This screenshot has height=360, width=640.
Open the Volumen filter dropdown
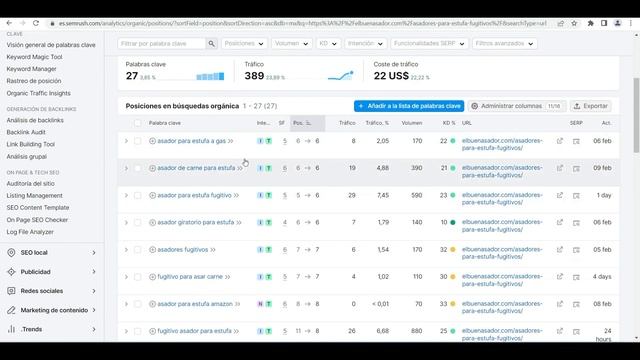pyautogui.click(x=291, y=44)
